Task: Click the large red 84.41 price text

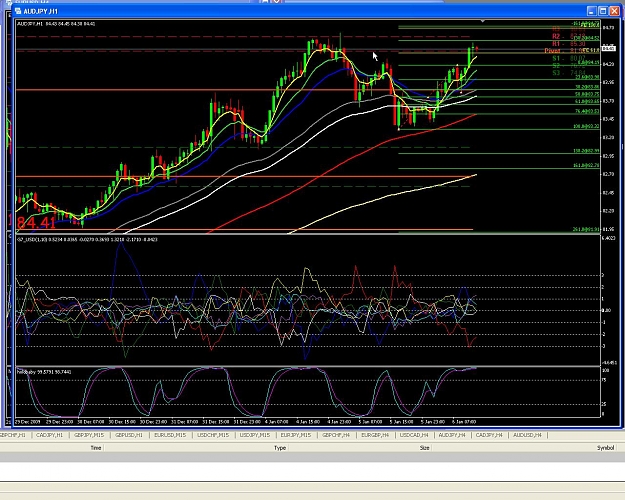Action: click(36, 222)
